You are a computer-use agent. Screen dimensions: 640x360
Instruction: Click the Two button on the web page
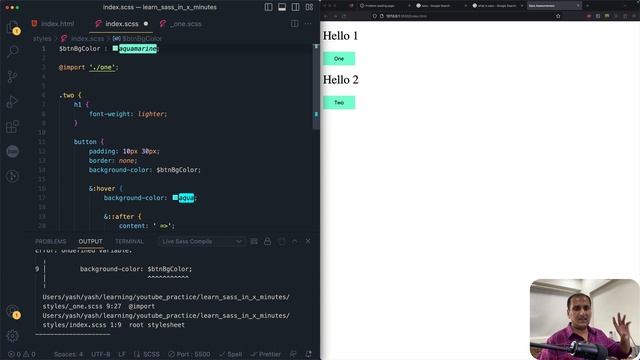coord(339,102)
